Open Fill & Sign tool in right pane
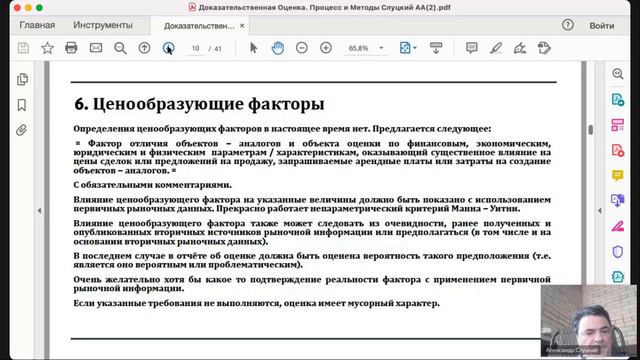The width and height of the screenshot is (640, 360). coord(618,226)
